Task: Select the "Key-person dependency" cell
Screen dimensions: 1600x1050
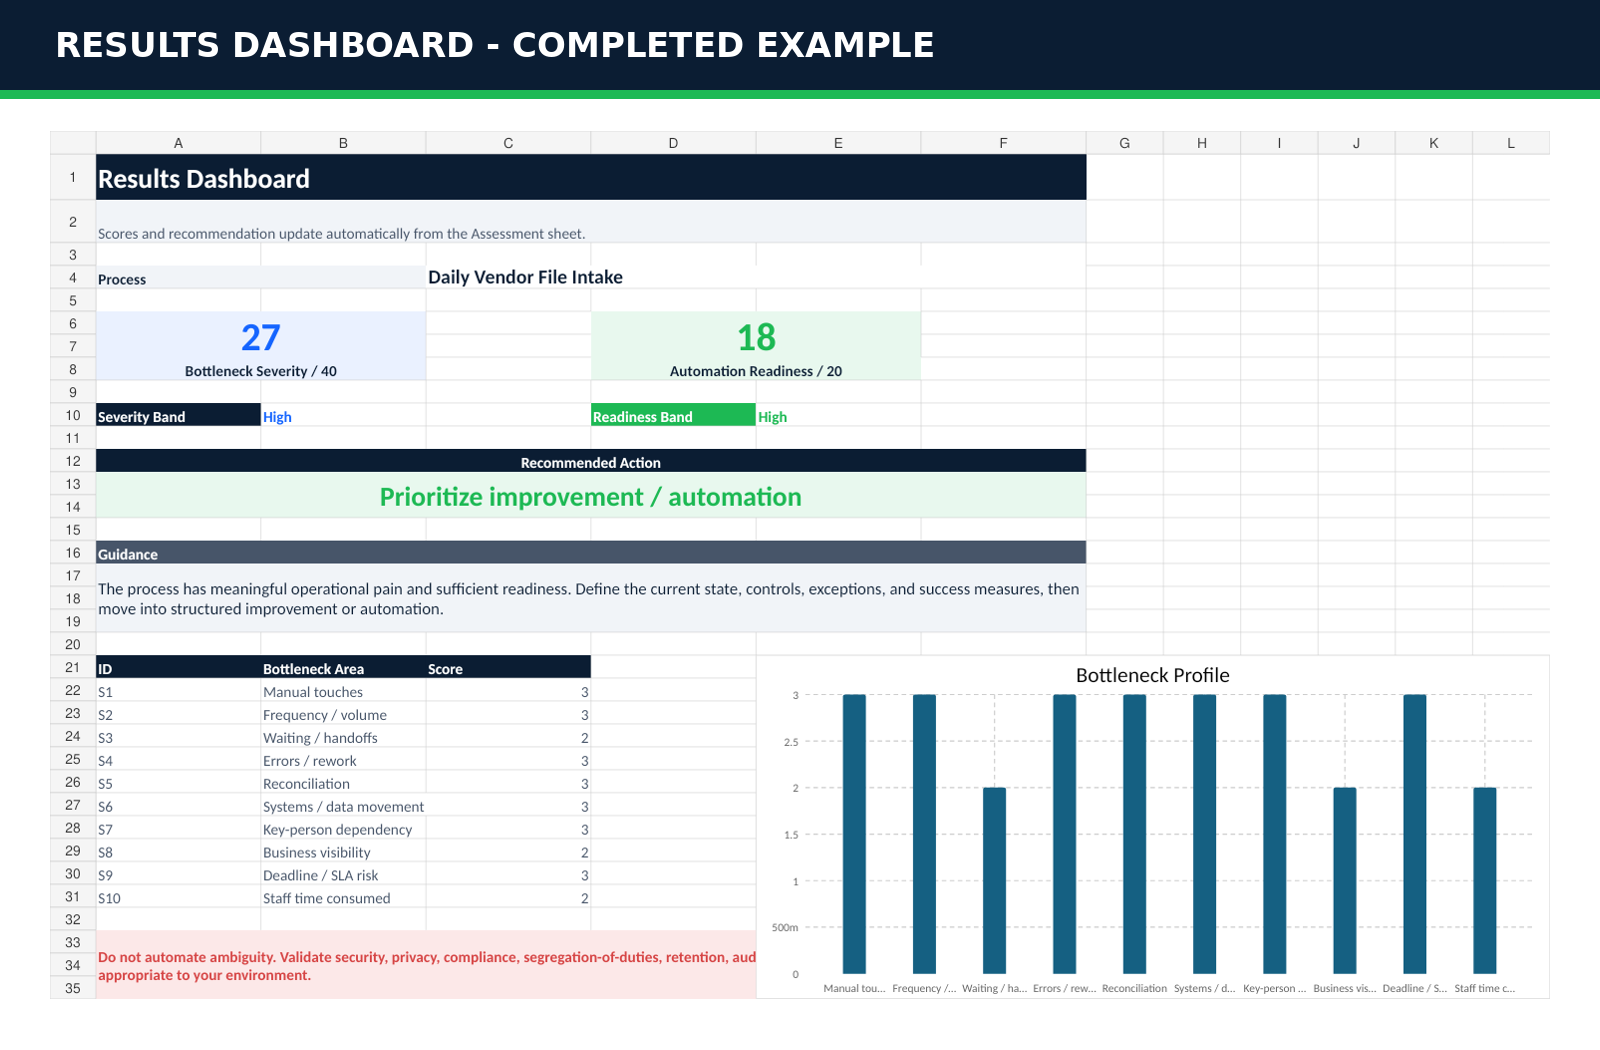Action: coord(343,829)
